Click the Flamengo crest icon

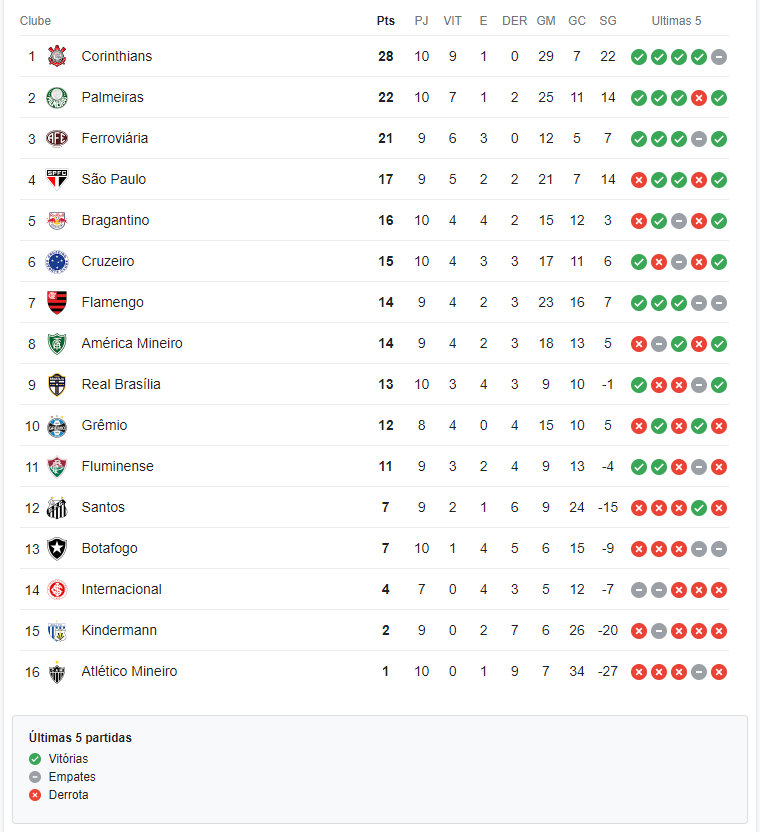57,302
